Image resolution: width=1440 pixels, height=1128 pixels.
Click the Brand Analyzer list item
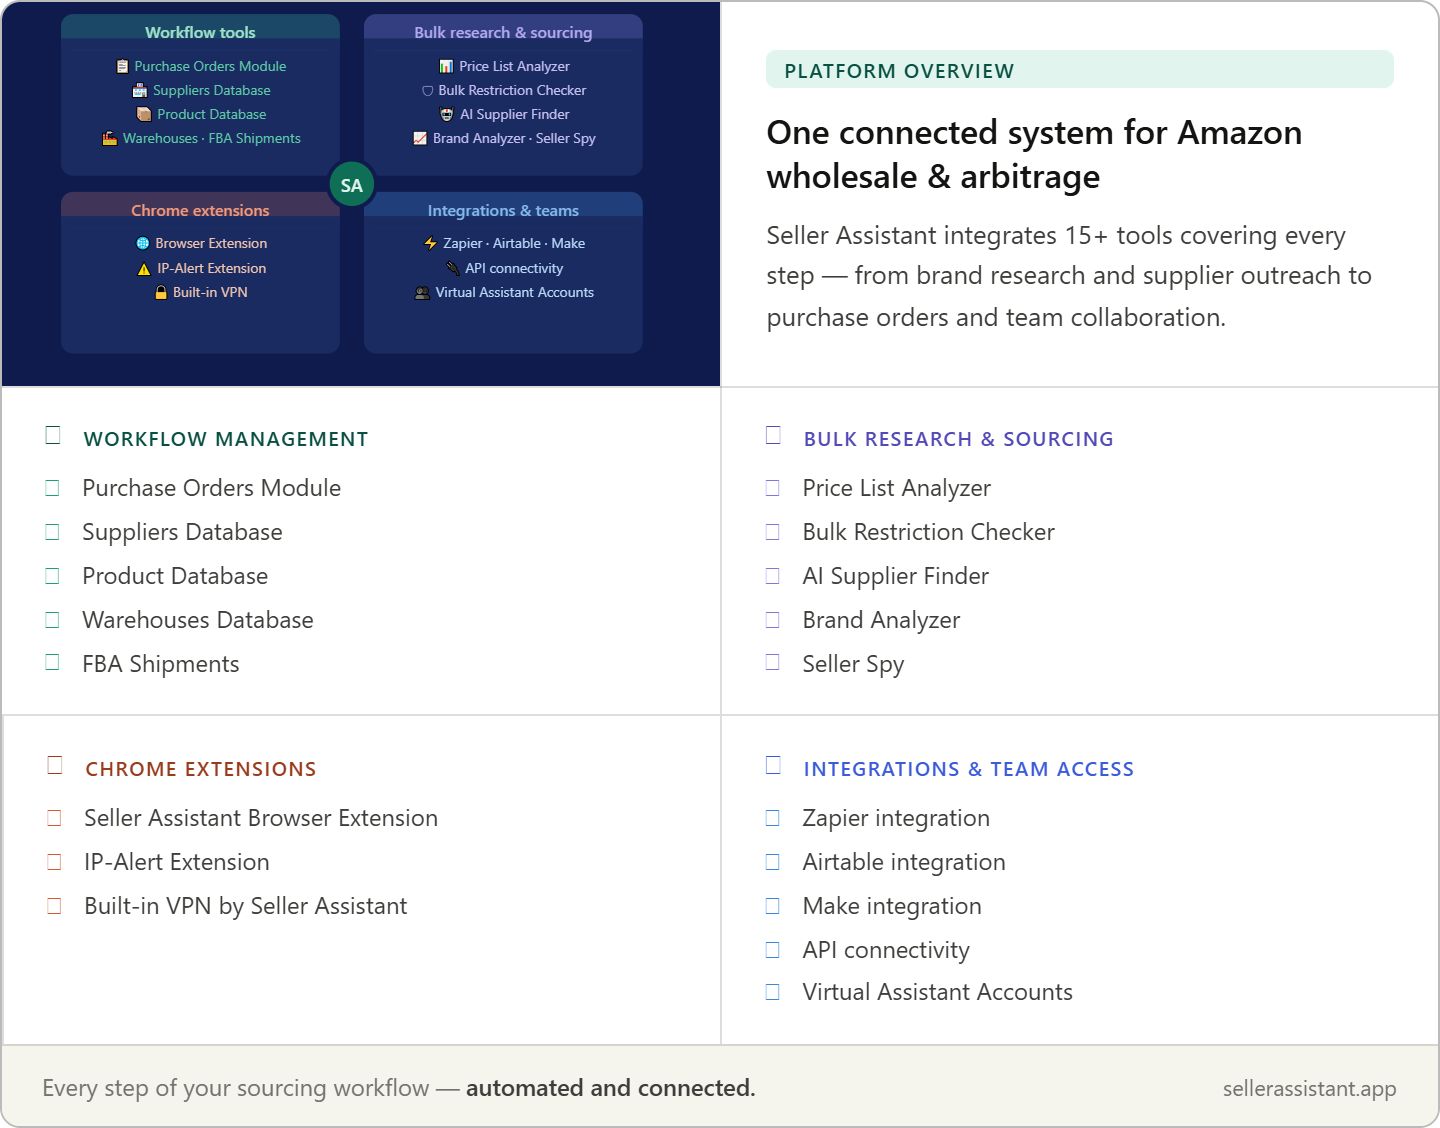point(881,620)
